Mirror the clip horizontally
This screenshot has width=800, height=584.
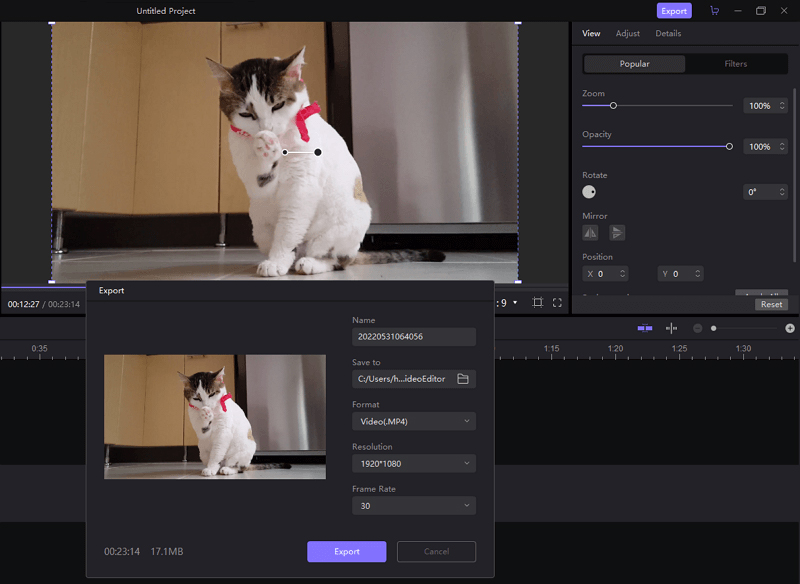click(590, 233)
